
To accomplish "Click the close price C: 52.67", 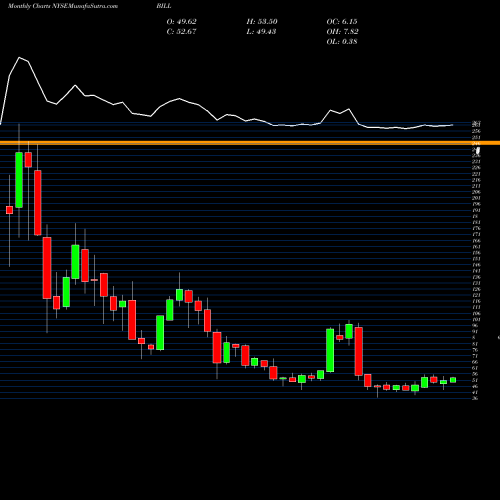I will [x=182, y=31].
